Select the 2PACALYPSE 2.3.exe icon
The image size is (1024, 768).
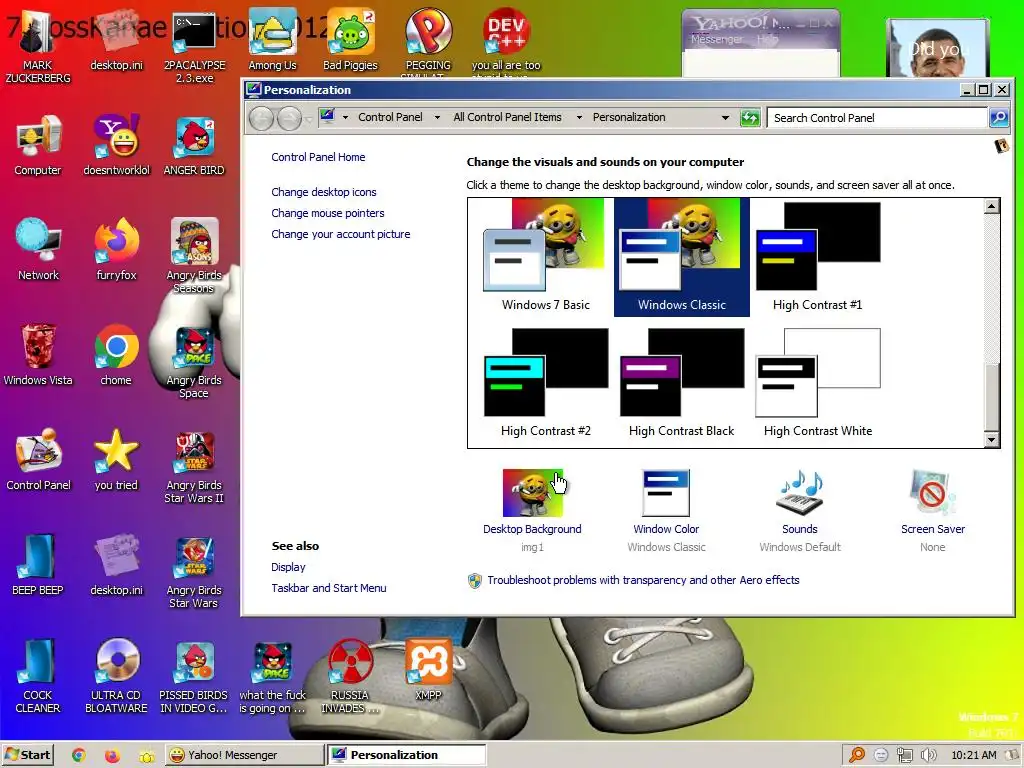coord(194,47)
